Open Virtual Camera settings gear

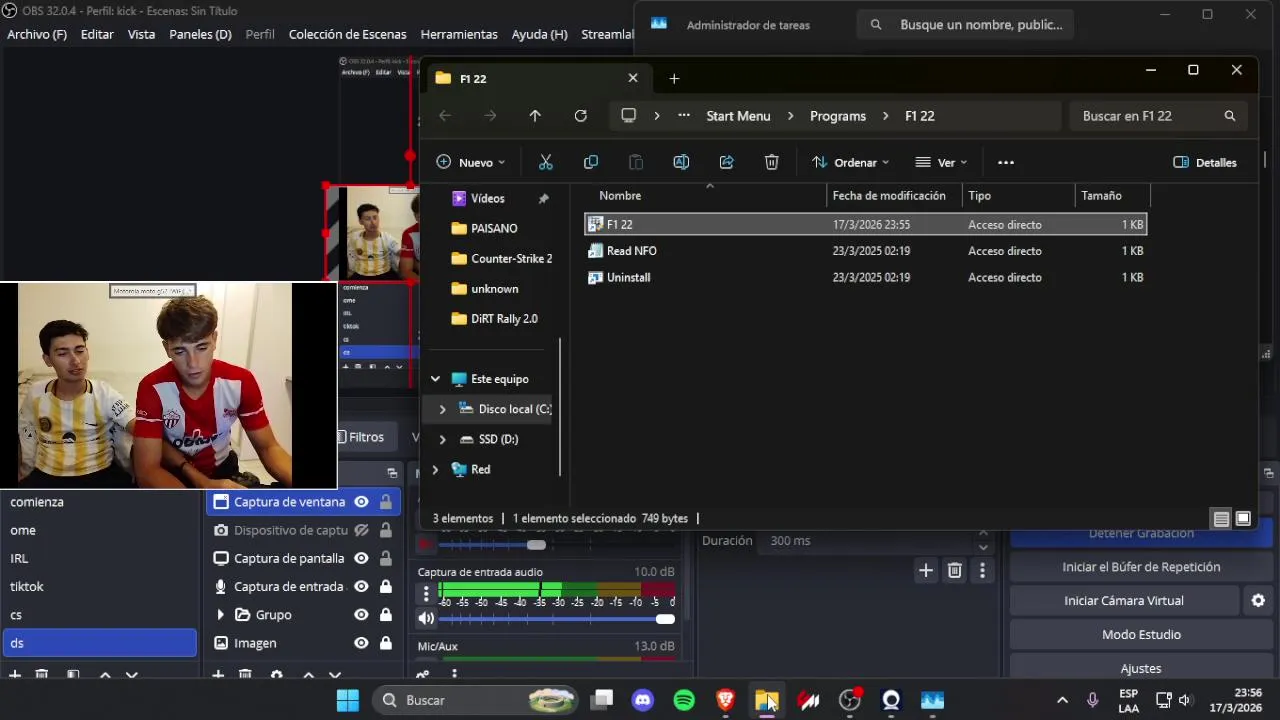1258,601
